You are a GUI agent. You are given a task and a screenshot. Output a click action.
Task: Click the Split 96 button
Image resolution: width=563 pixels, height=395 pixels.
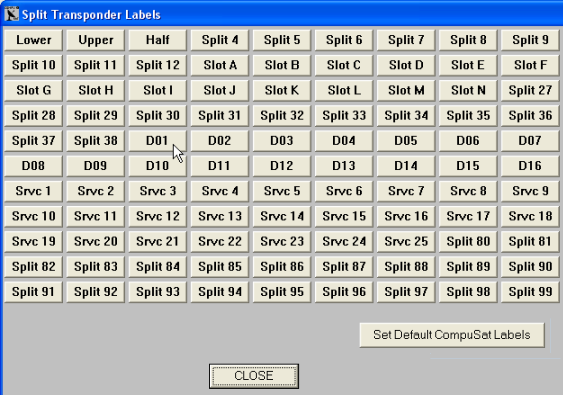344,292
